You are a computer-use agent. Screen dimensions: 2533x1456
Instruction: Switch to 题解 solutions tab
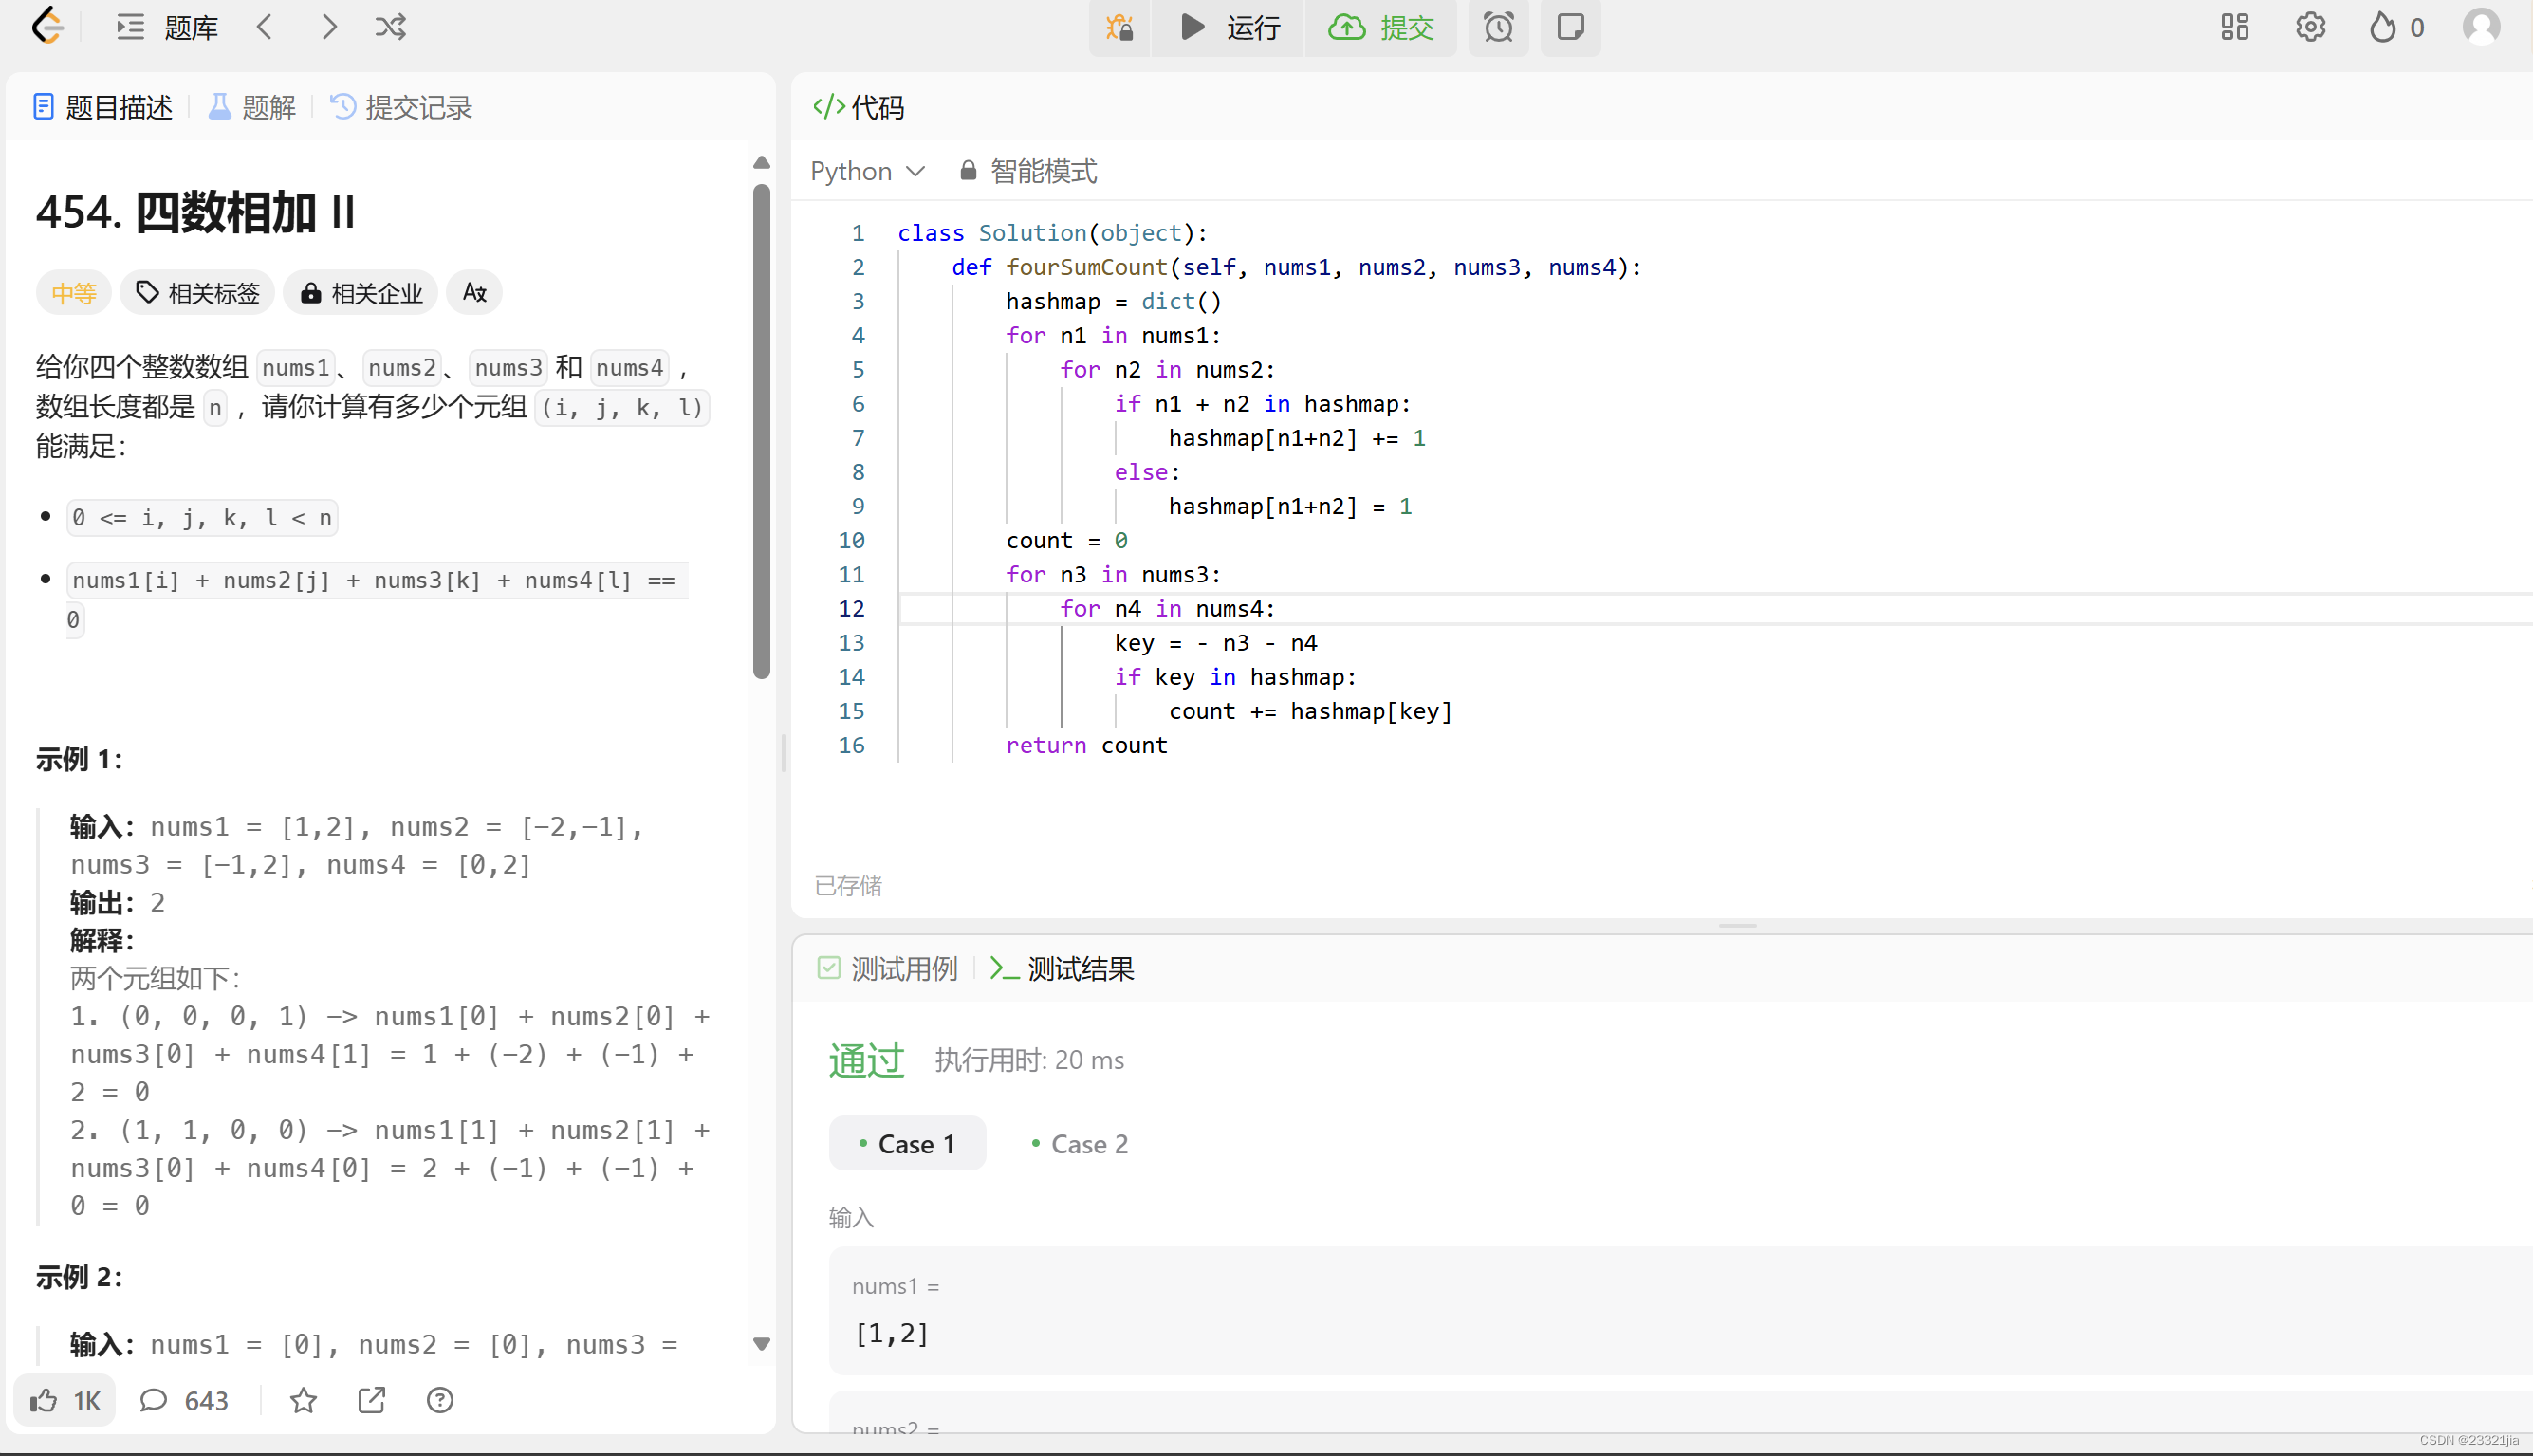click(x=252, y=107)
